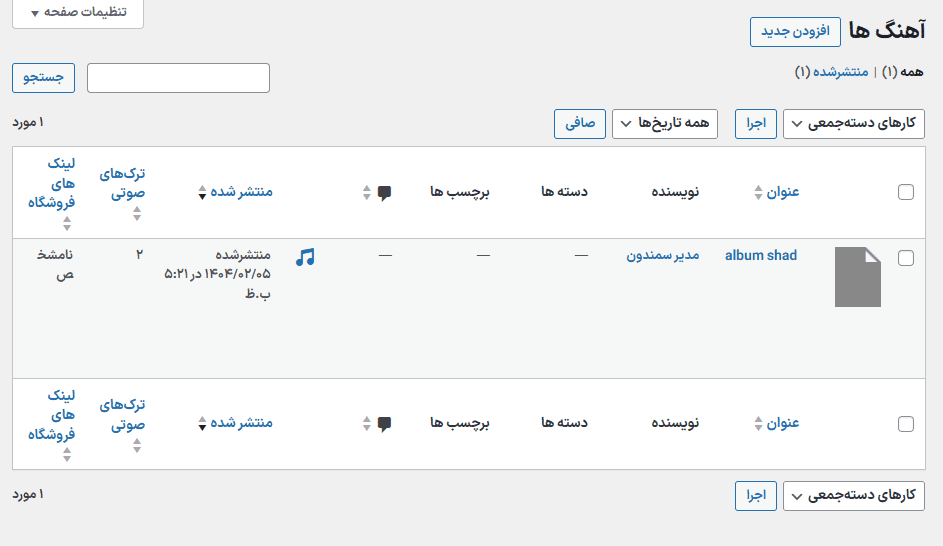Sort by عنوان in the table header
The image size is (943, 546).
click(x=776, y=192)
